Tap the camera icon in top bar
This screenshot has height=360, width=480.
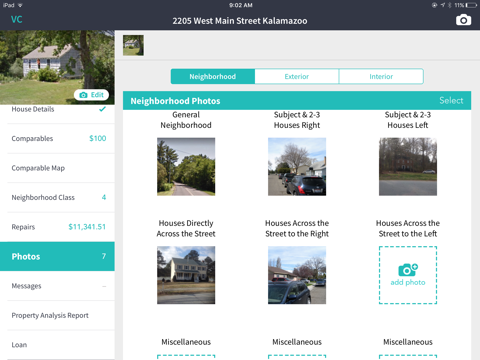click(x=463, y=20)
